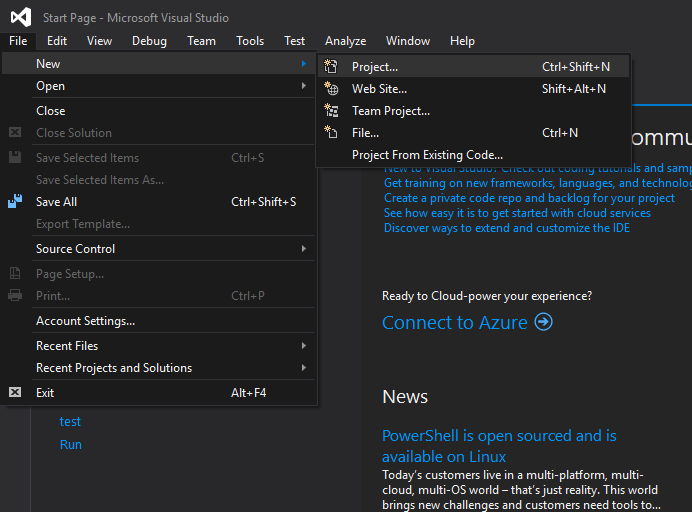Viewport: 692px width, 512px height.
Task: Open the Test menu
Action: [294, 41]
